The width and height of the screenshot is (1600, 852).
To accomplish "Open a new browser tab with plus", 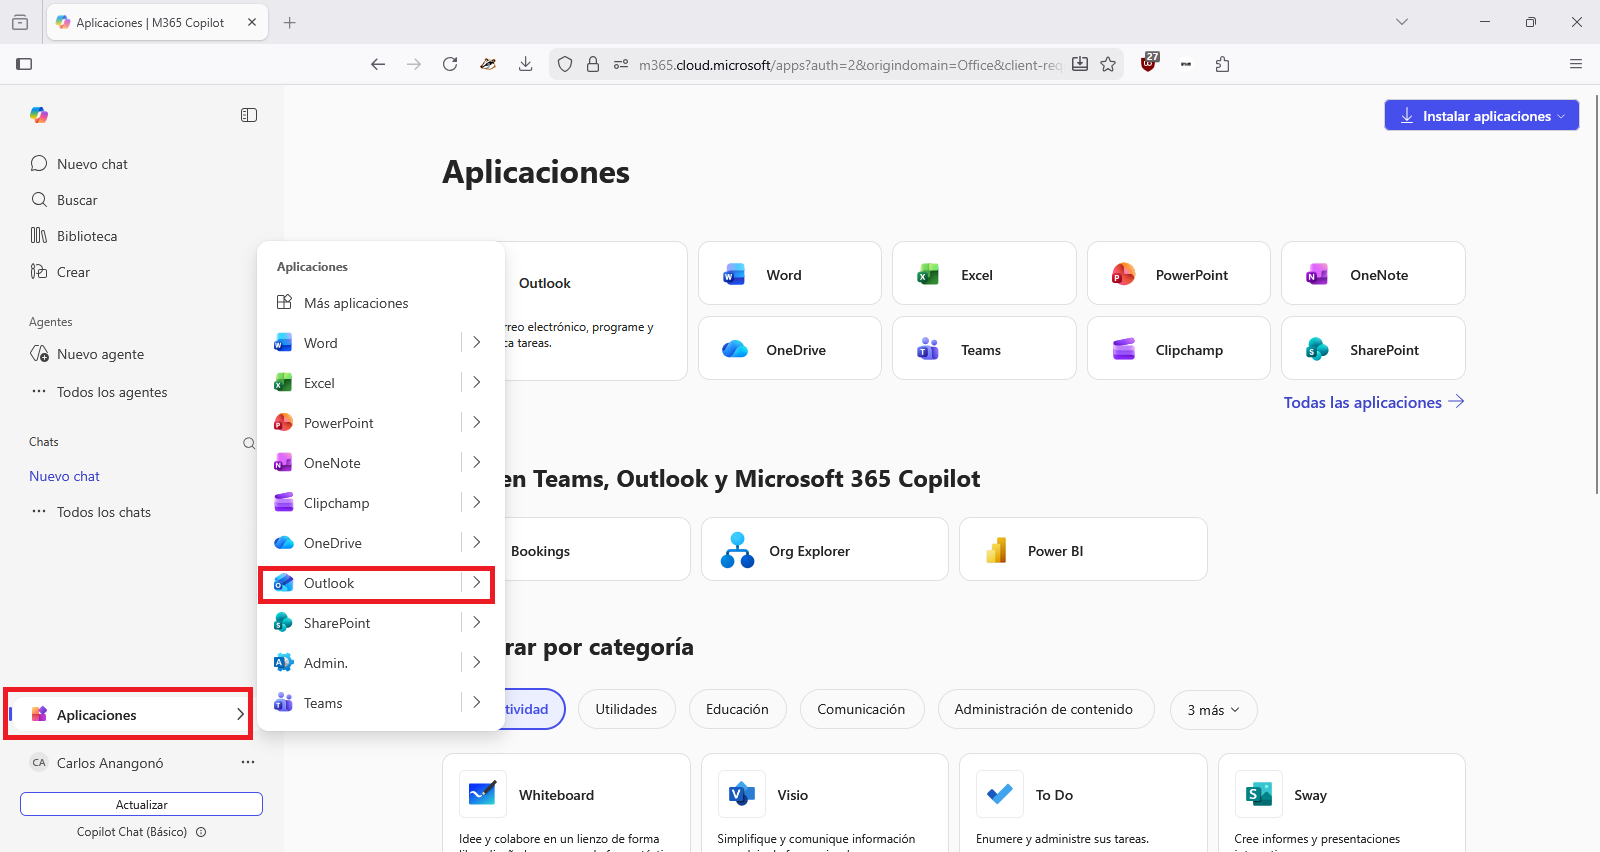I will 290,22.
